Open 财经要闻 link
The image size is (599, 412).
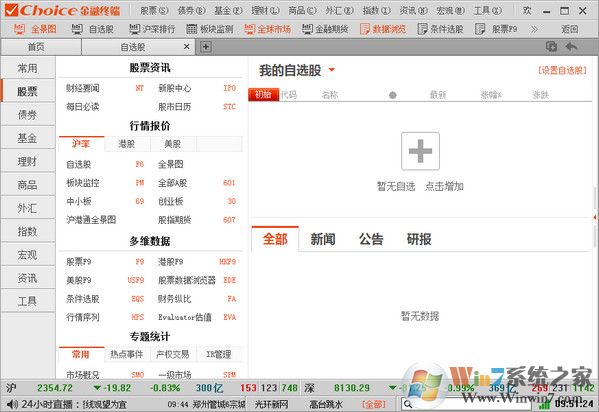coord(83,88)
